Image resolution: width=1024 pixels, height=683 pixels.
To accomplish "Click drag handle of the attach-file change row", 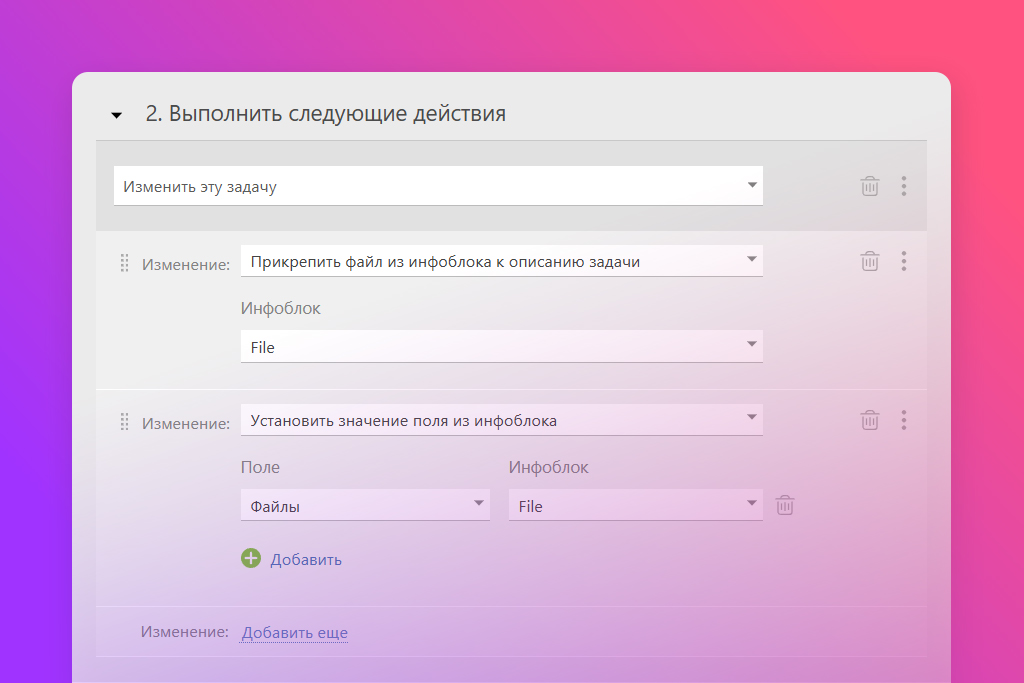I will pyautogui.click(x=125, y=263).
